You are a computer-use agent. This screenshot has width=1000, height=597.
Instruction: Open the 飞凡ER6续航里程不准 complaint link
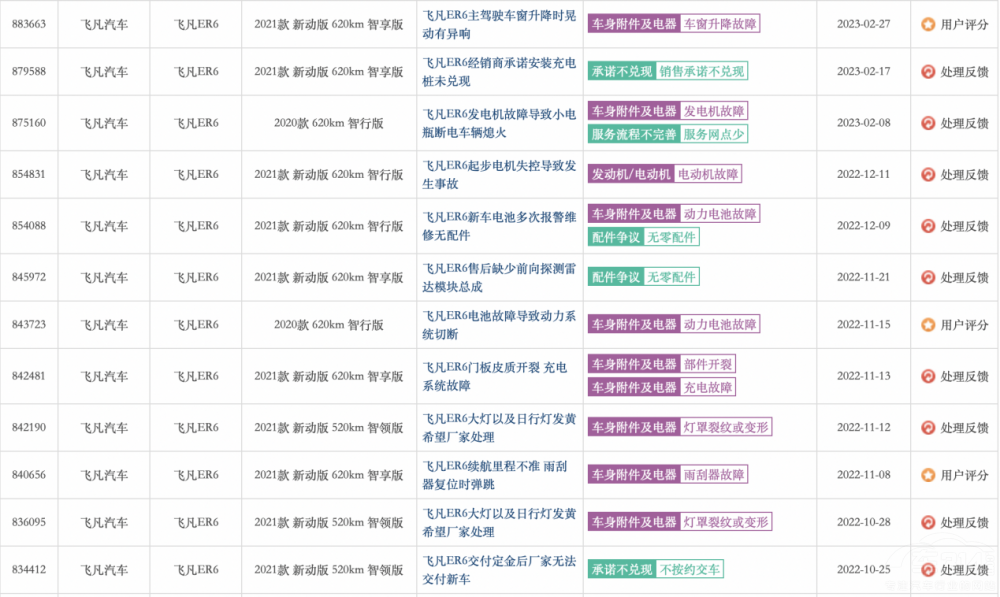pos(499,475)
